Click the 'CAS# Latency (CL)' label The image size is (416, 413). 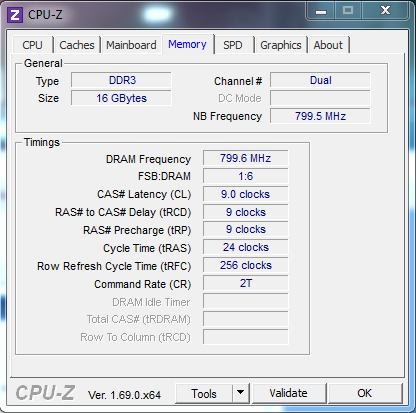coord(144,194)
